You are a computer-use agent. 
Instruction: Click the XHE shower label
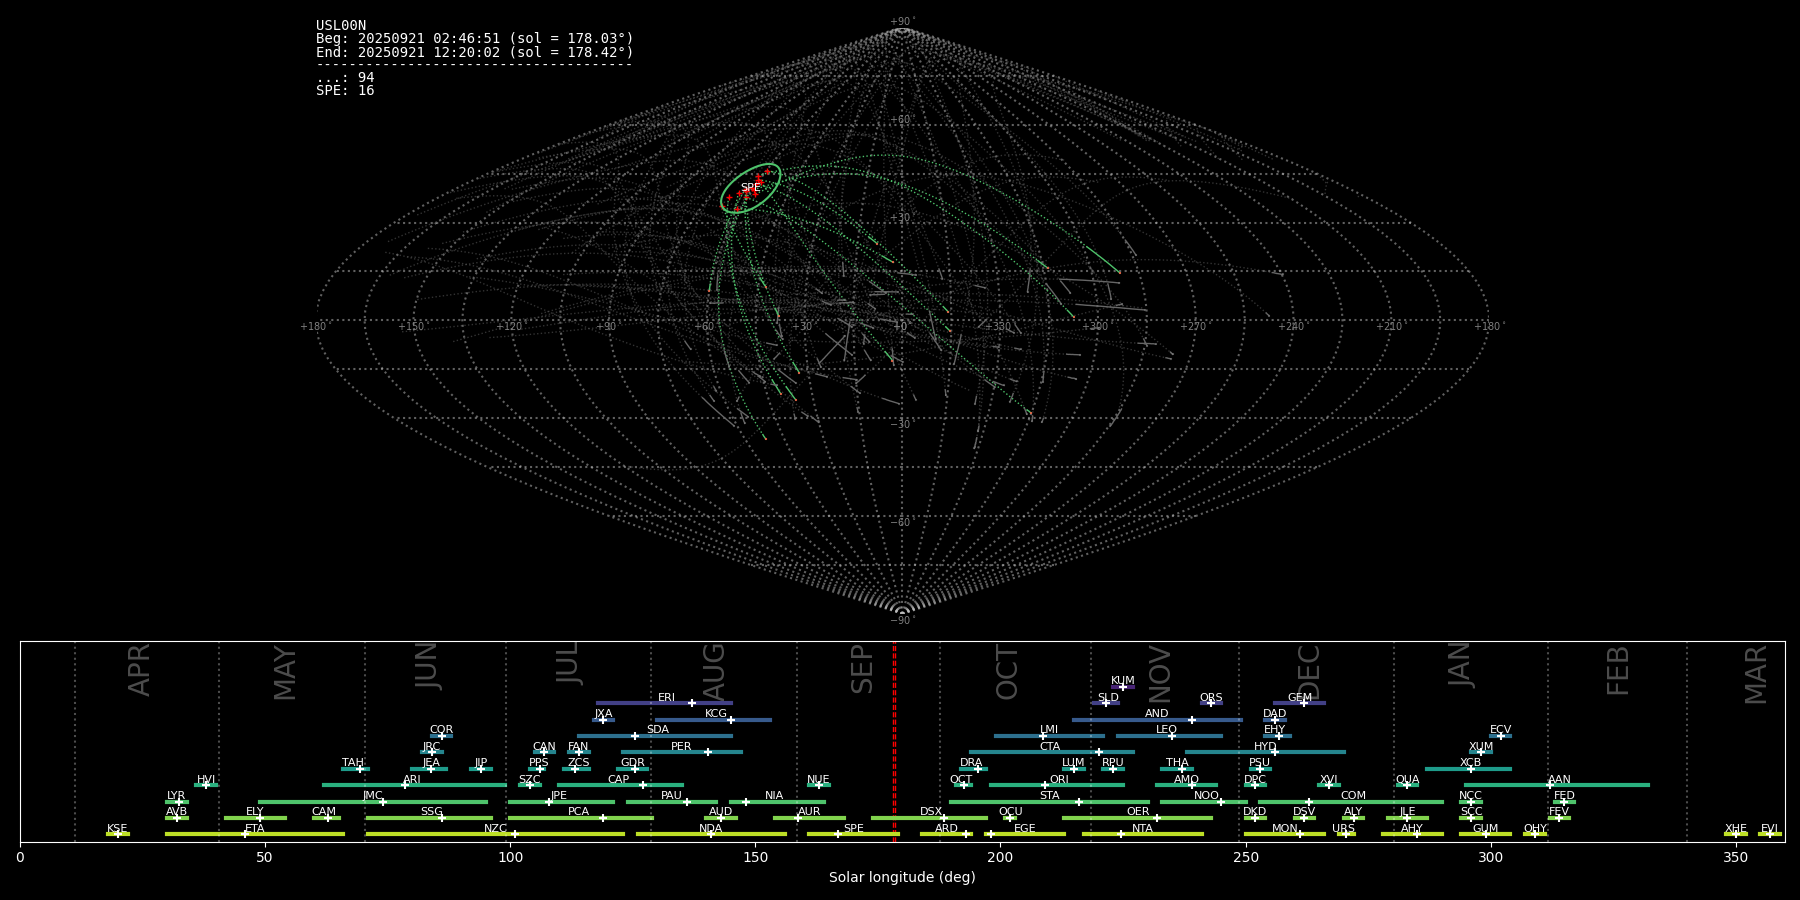coord(1735,829)
